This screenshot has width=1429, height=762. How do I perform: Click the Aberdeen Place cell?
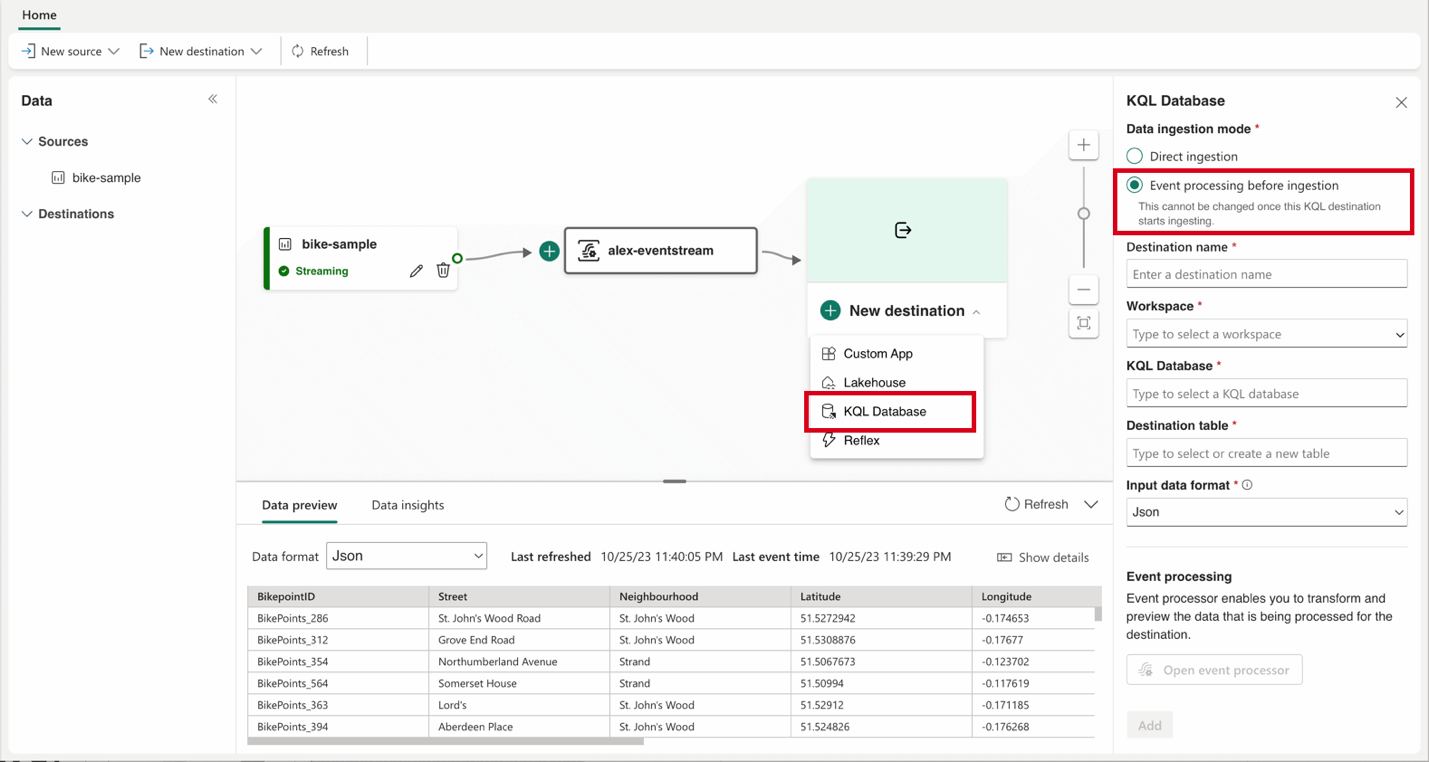(519, 727)
